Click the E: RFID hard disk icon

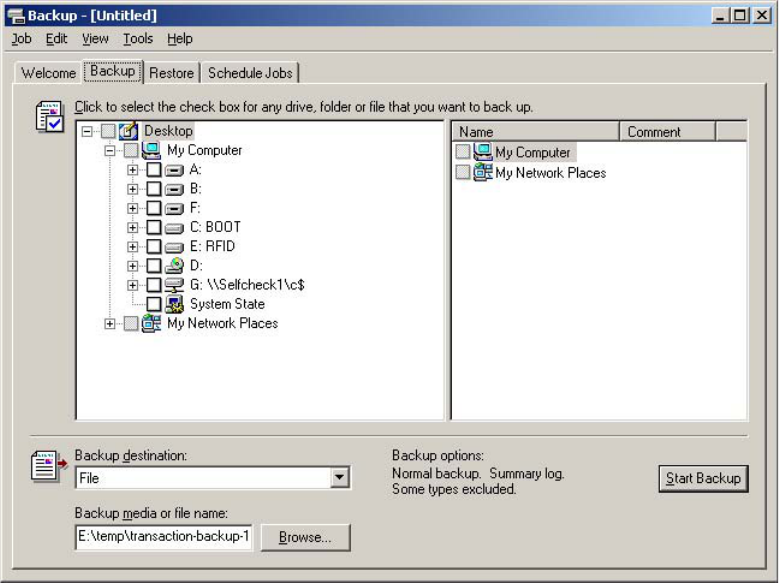pos(174,247)
